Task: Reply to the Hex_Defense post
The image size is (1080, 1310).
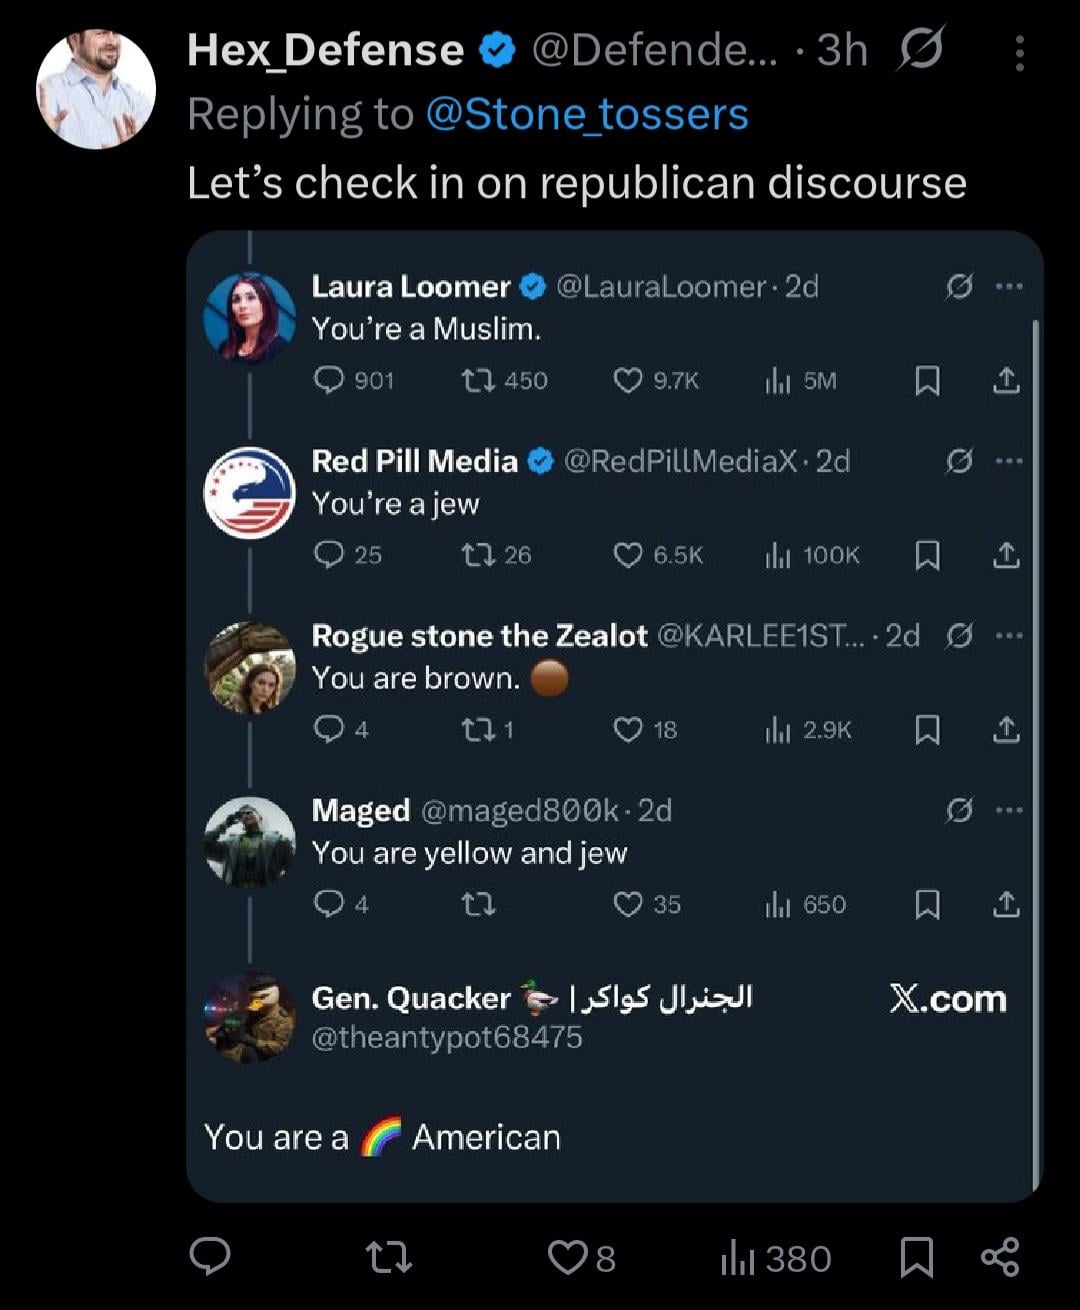Action: (x=210, y=1256)
